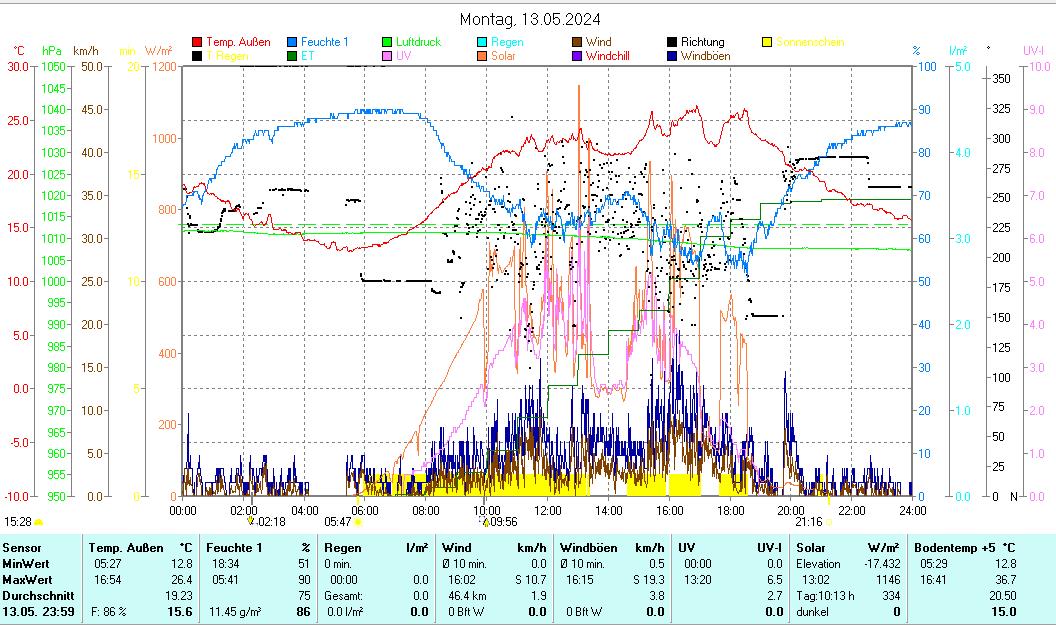Click the blue Feuchte 1 legend swatch
Image resolution: width=1056 pixels, height=625 pixels.
pyautogui.click(x=292, y=42)
